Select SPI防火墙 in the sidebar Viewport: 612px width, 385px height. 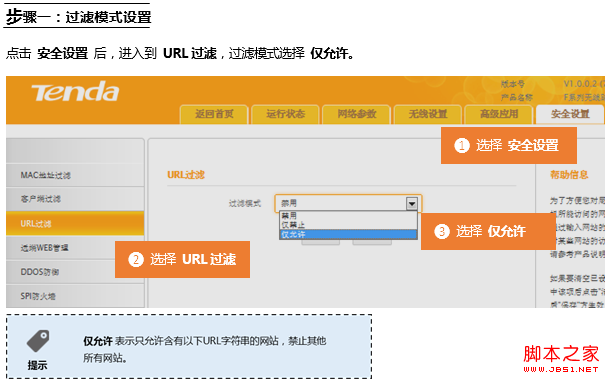(x=75, y=296)
